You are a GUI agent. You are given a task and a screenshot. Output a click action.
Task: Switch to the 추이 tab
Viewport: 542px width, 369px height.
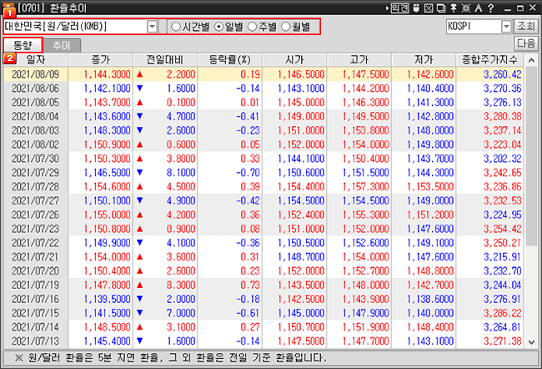[62, 45]
